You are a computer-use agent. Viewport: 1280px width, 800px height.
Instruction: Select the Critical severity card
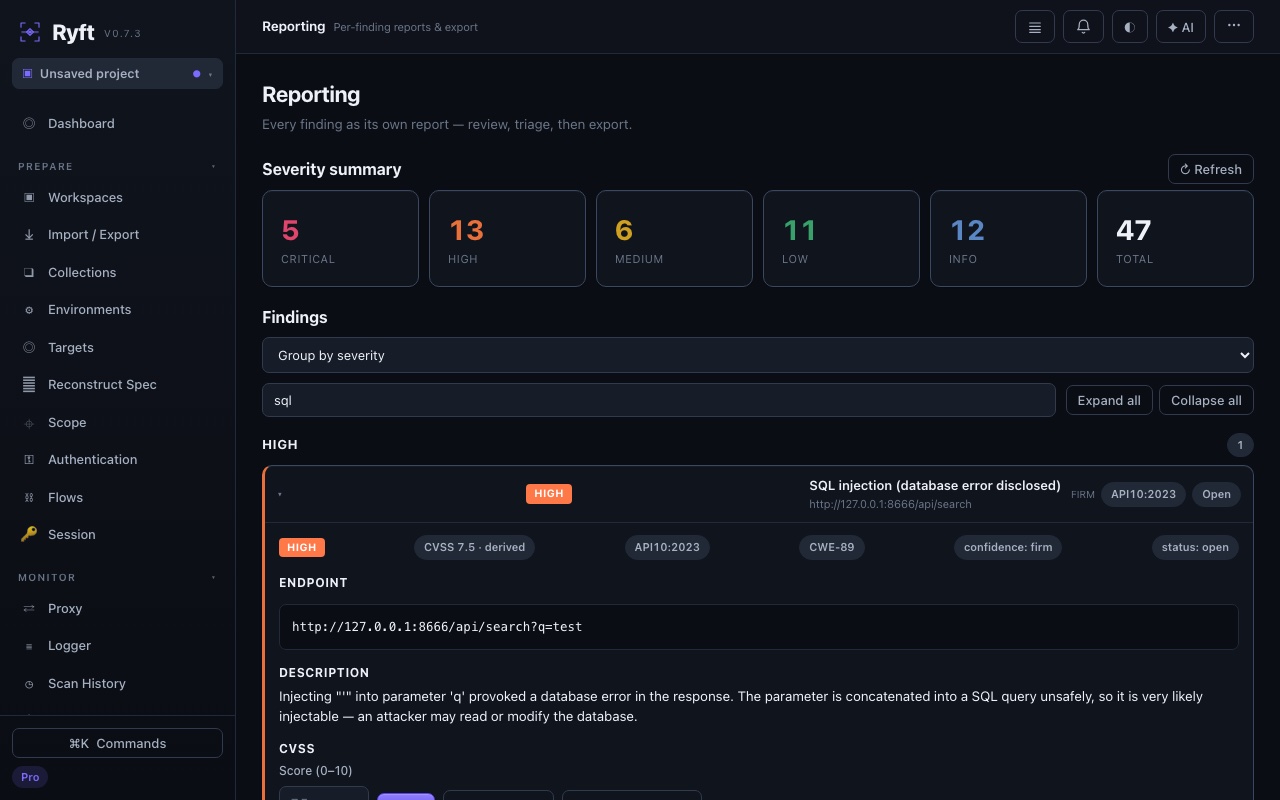click(340, 238)
